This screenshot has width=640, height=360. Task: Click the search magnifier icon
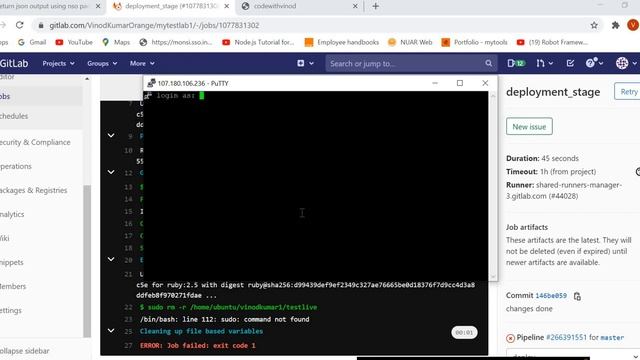pos(489,63)
